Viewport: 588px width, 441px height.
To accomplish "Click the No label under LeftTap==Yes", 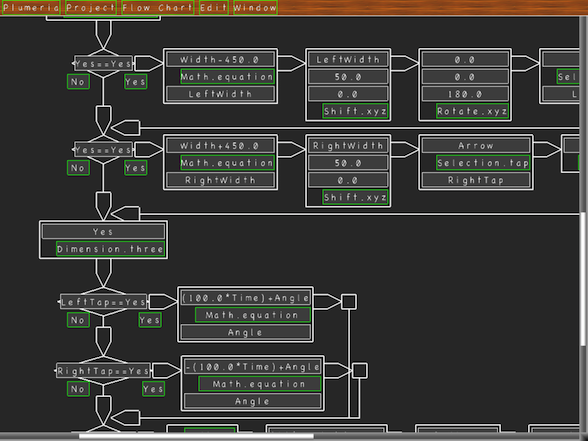I will 78,320.
